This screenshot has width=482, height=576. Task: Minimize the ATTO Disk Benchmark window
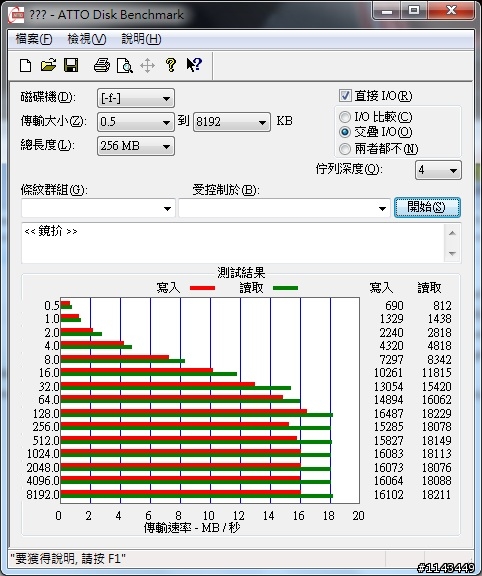coord(386,11)
